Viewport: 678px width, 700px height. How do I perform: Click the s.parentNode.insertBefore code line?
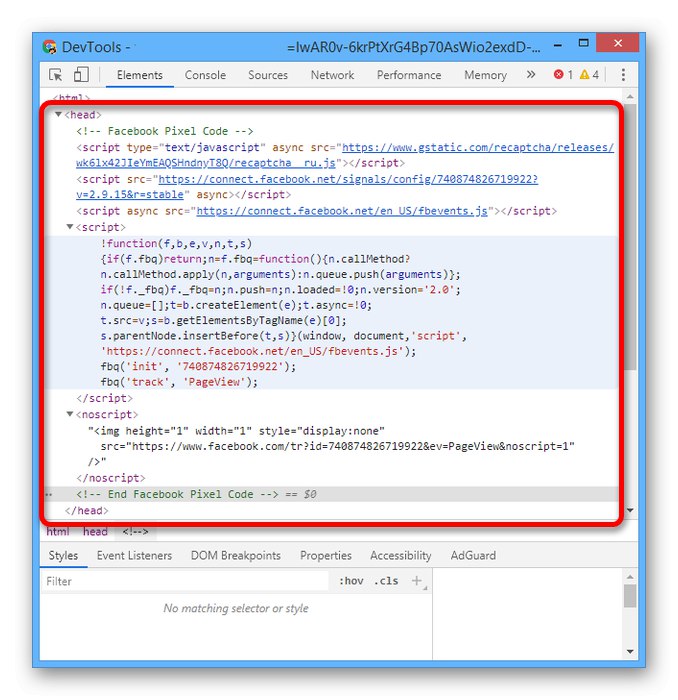283,336
